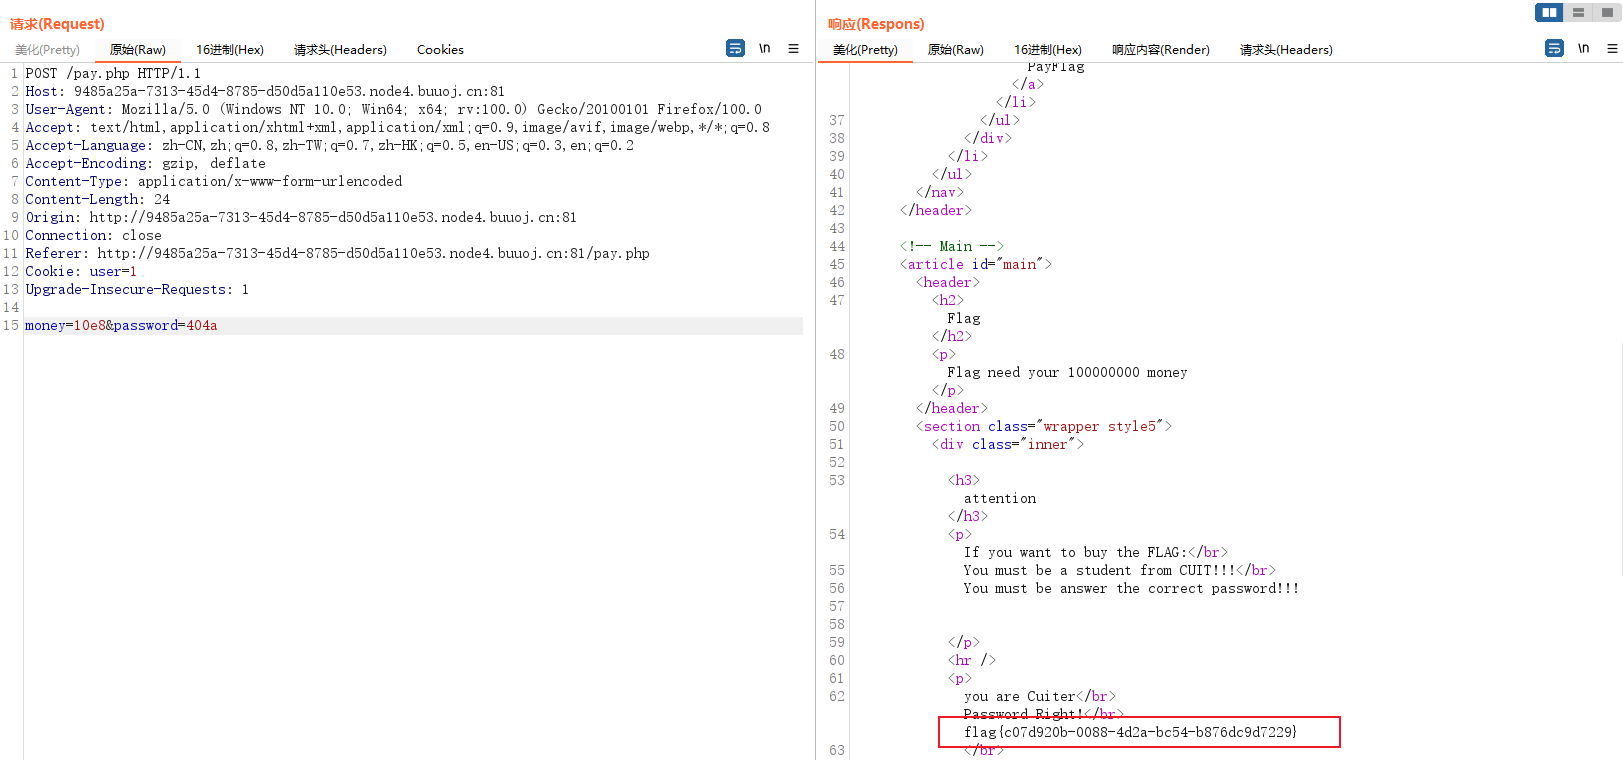The width and height of the screenshot is (1623, 760).
Task: Click the 请求(Request) panel title
Action: click(57, 24)
